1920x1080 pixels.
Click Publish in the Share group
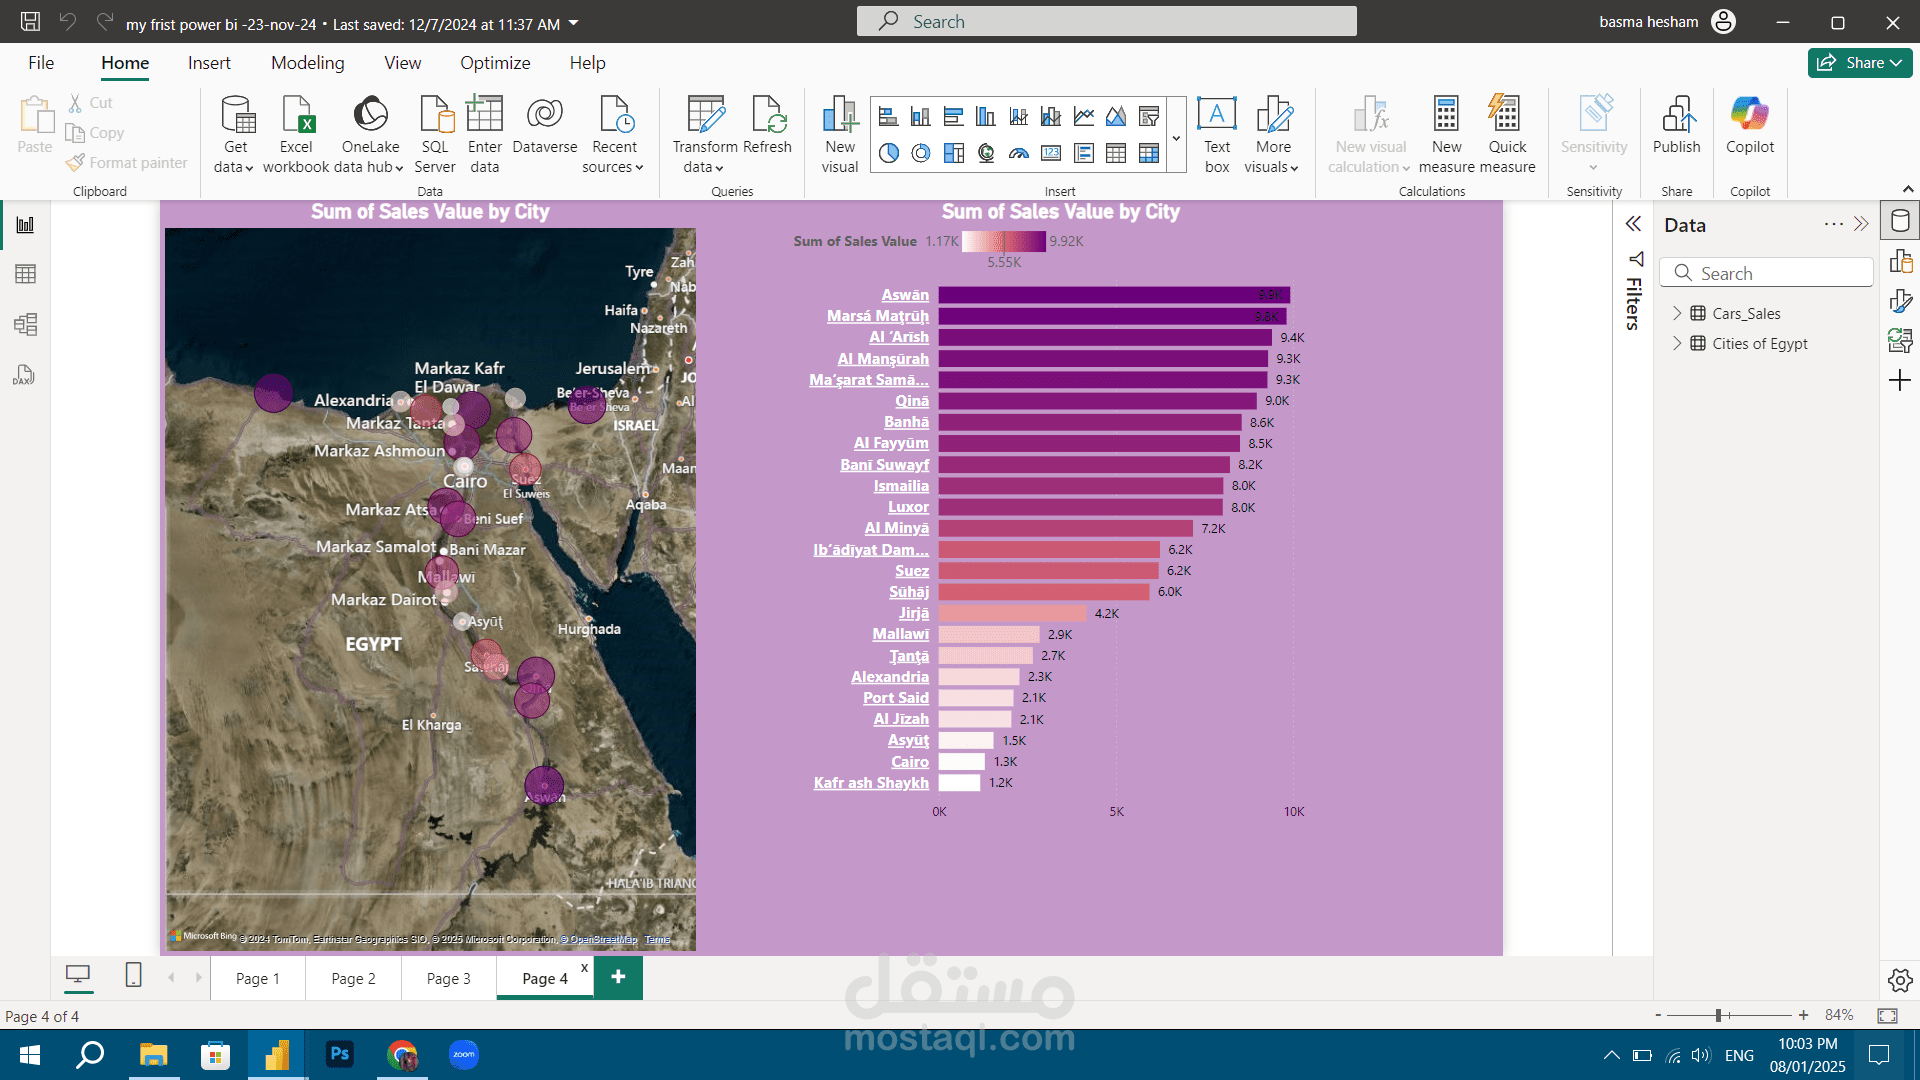(1676, 126)
